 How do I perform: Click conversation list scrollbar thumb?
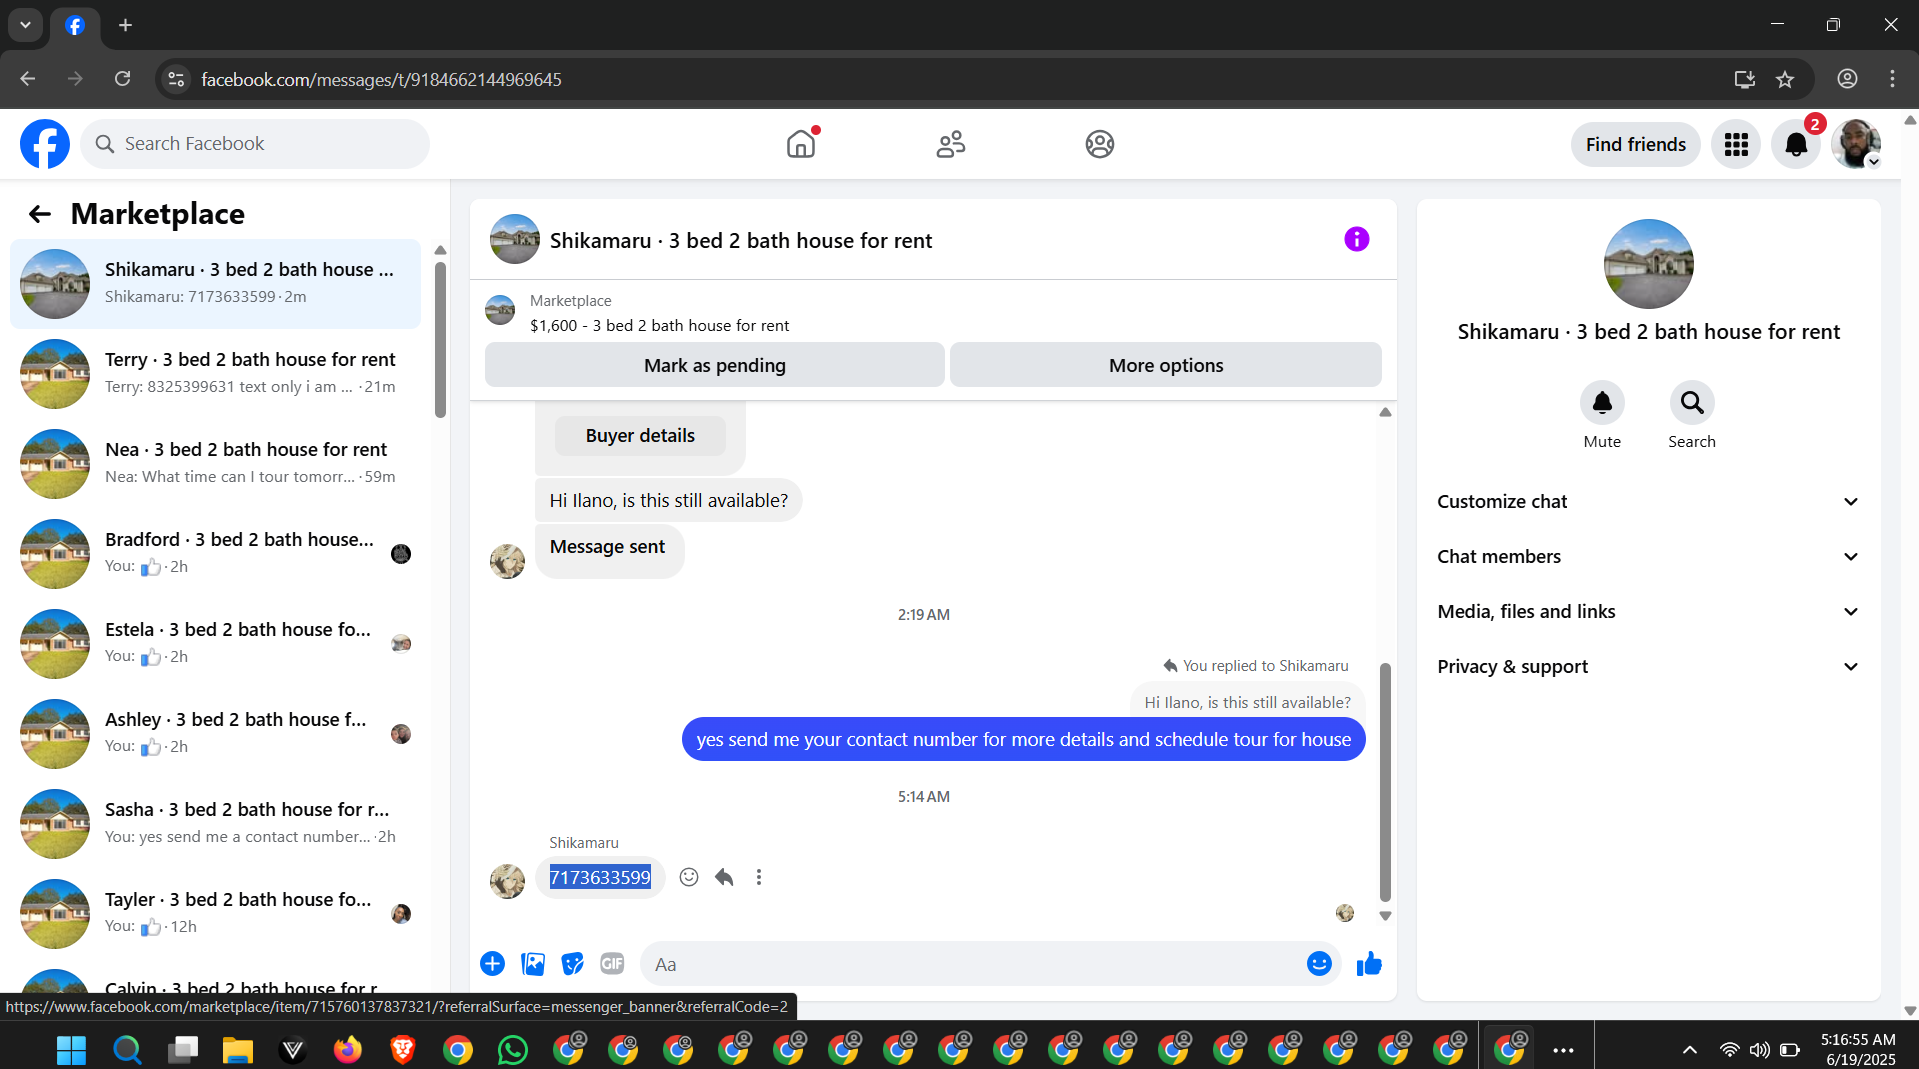click(x=440, y=339)
